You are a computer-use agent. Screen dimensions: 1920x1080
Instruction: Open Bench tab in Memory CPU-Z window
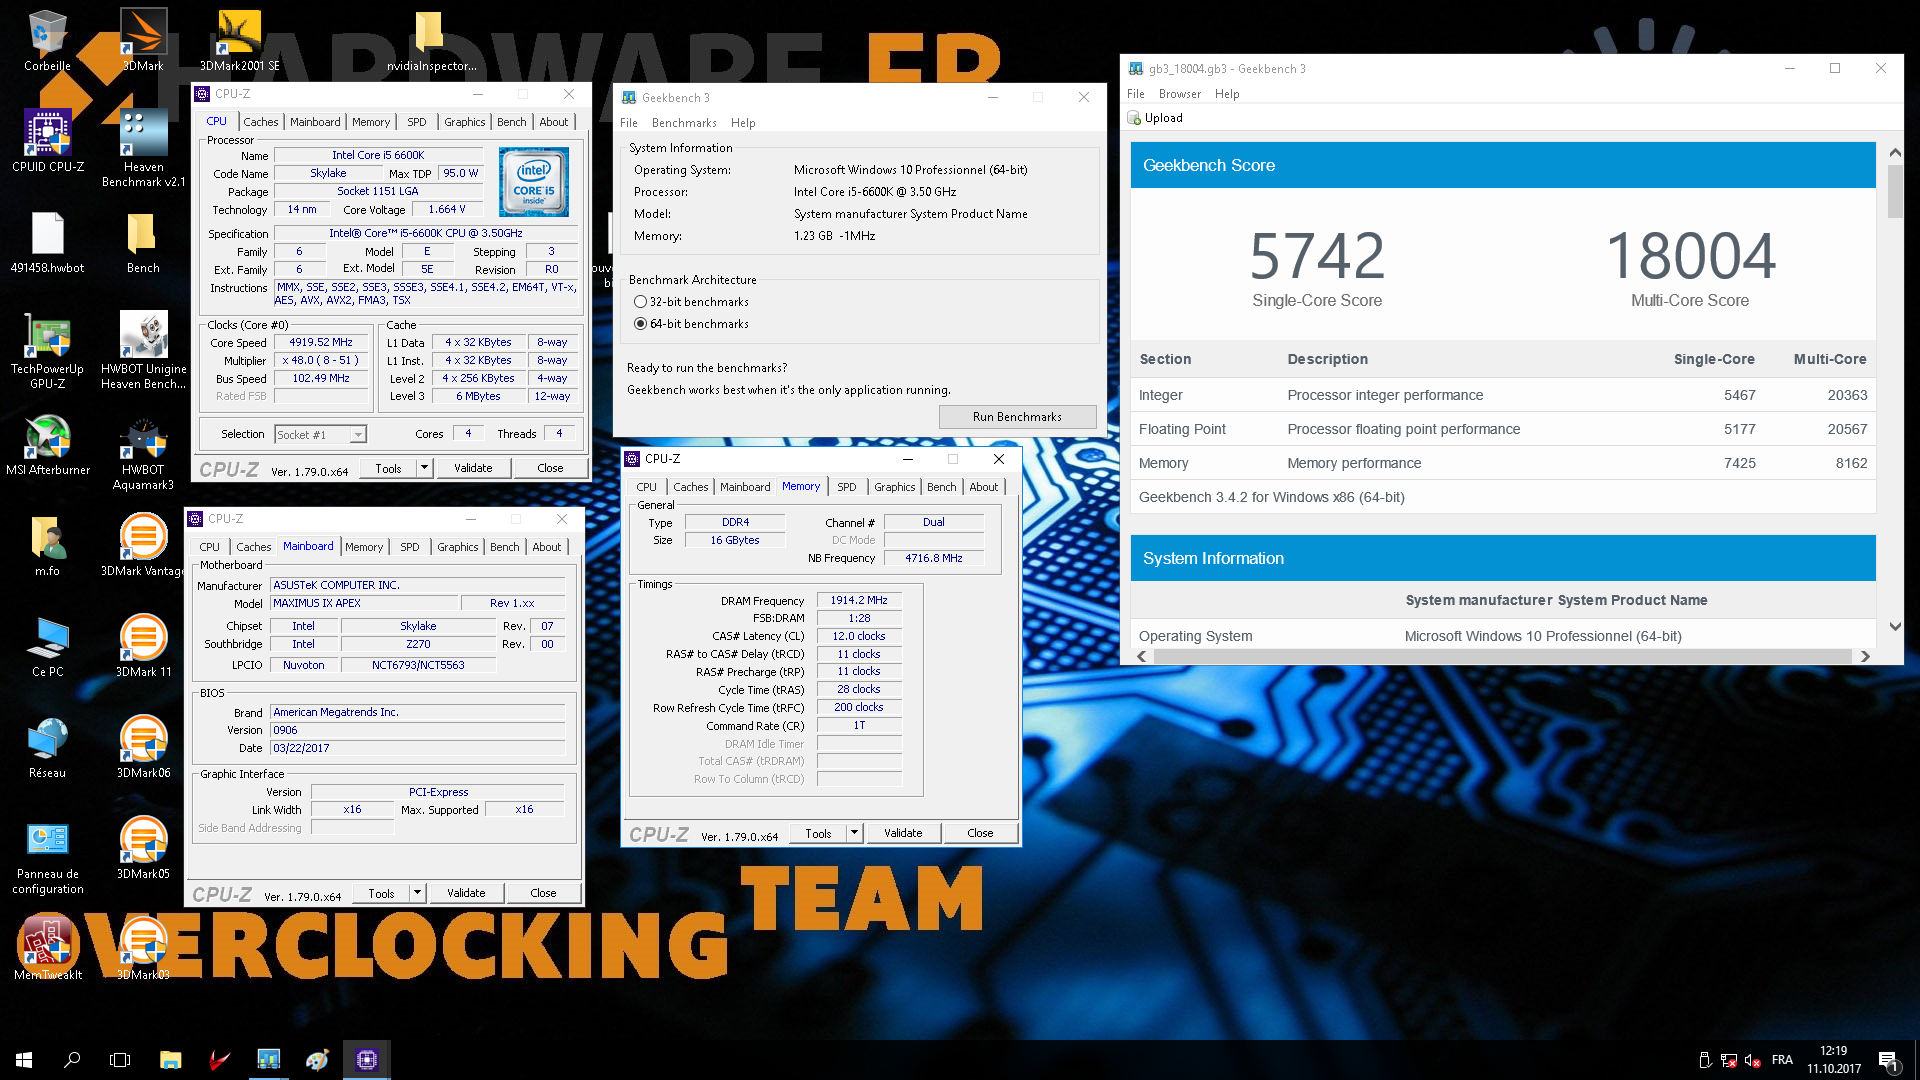(941, 487)
